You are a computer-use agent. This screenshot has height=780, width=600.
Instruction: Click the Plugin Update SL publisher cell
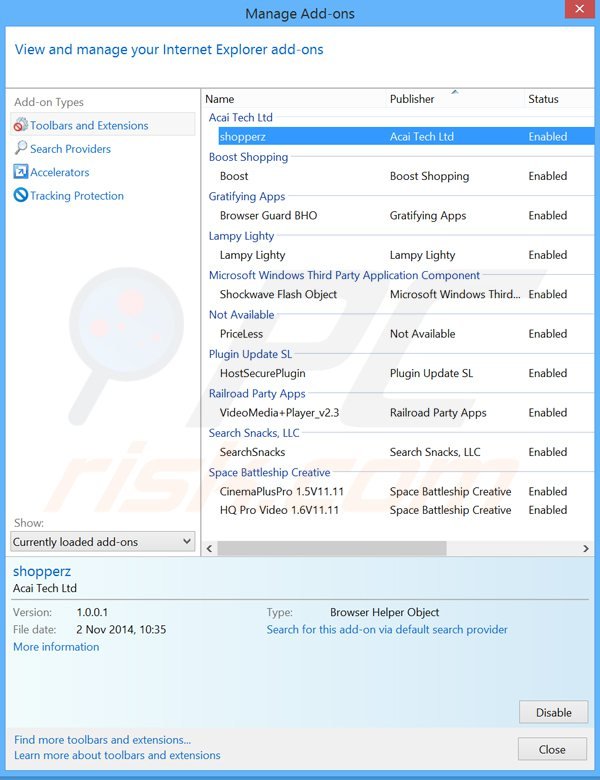431,373
